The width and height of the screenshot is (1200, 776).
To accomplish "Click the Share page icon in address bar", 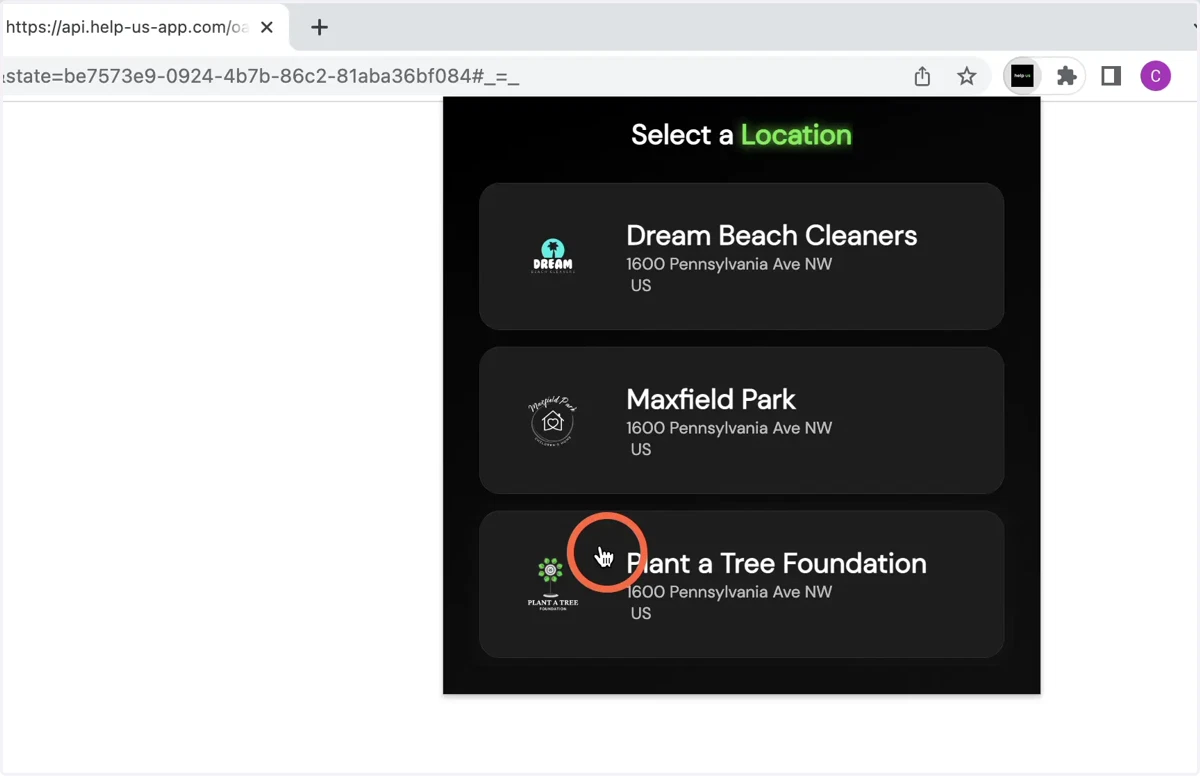I will point(922,76).
